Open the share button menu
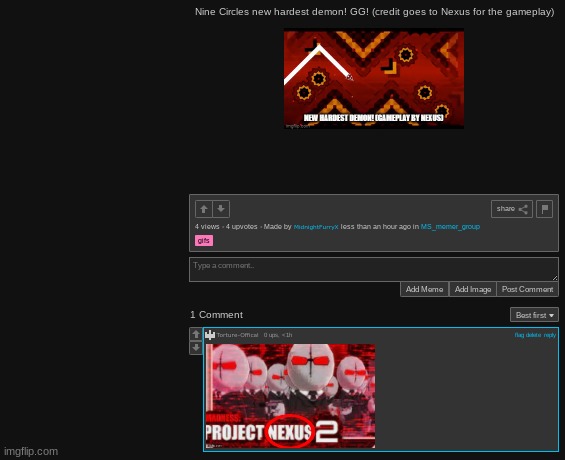The image size is (565, 460). coord(512,209)
